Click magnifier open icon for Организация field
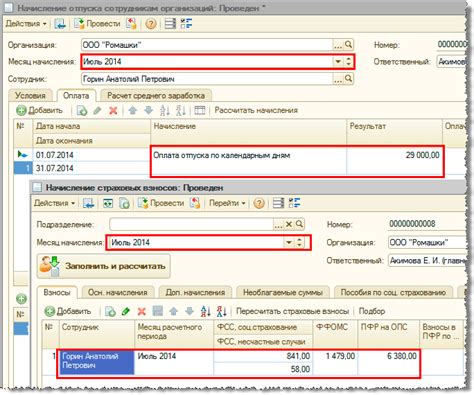This screenshot has width=474, height=395. 348,45
